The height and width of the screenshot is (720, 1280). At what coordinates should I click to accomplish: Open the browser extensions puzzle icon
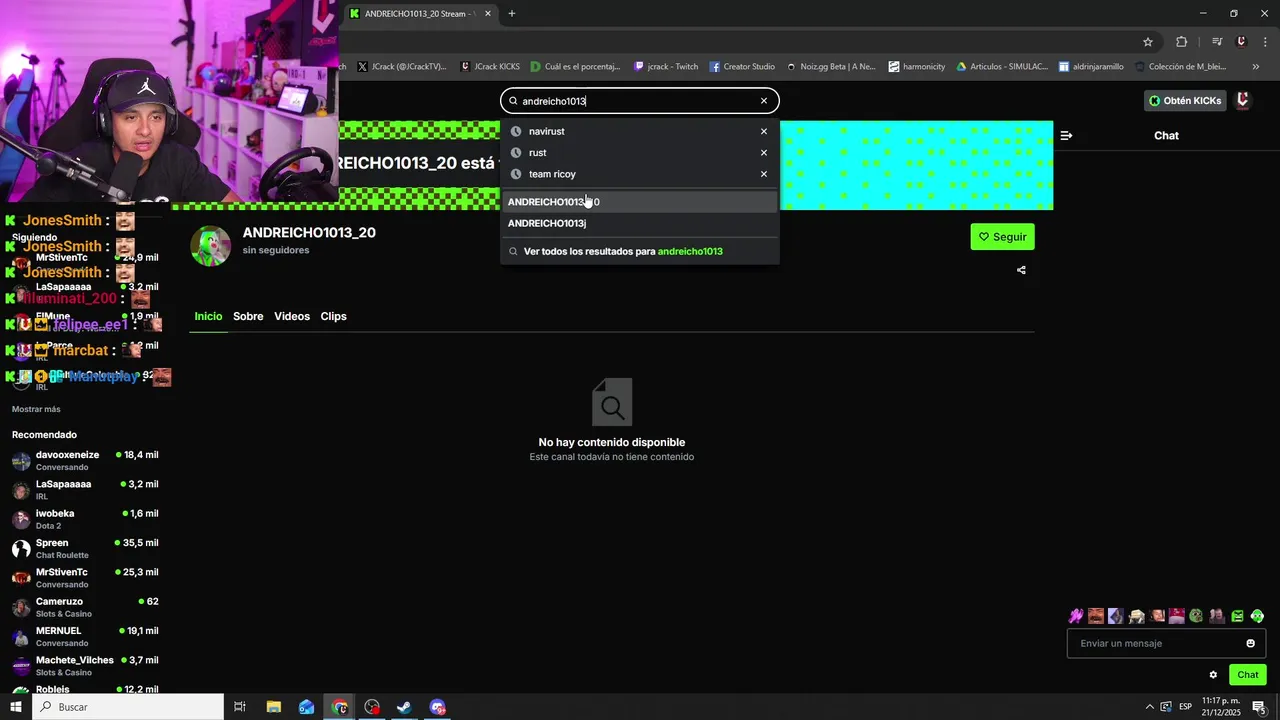coord(1182,42)
